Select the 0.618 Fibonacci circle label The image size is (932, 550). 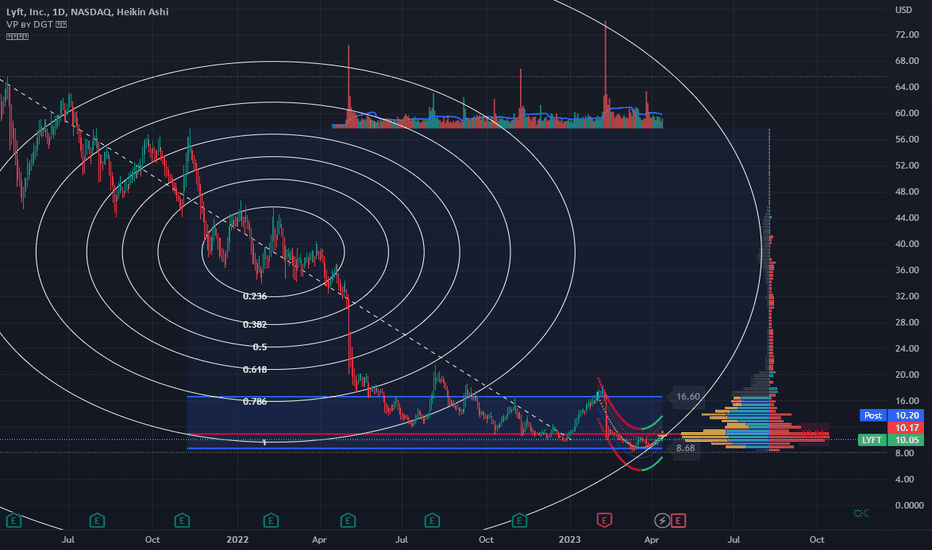pyautogui.click(x=254, y=370)
